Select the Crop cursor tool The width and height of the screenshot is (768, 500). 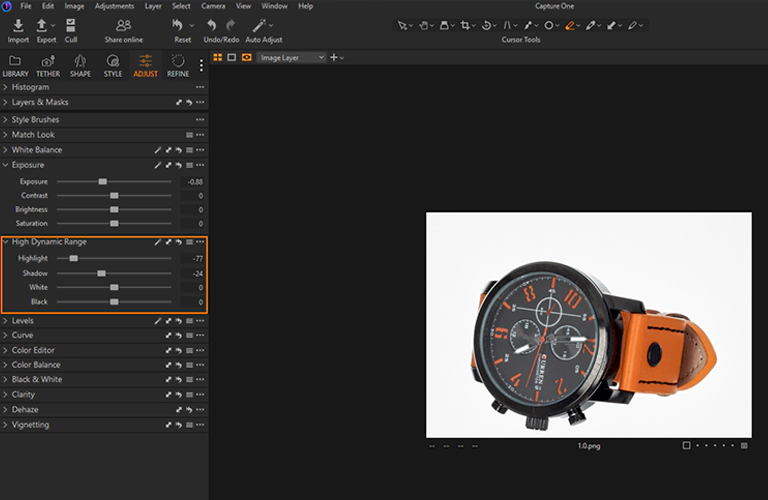[x=464, y=25]
